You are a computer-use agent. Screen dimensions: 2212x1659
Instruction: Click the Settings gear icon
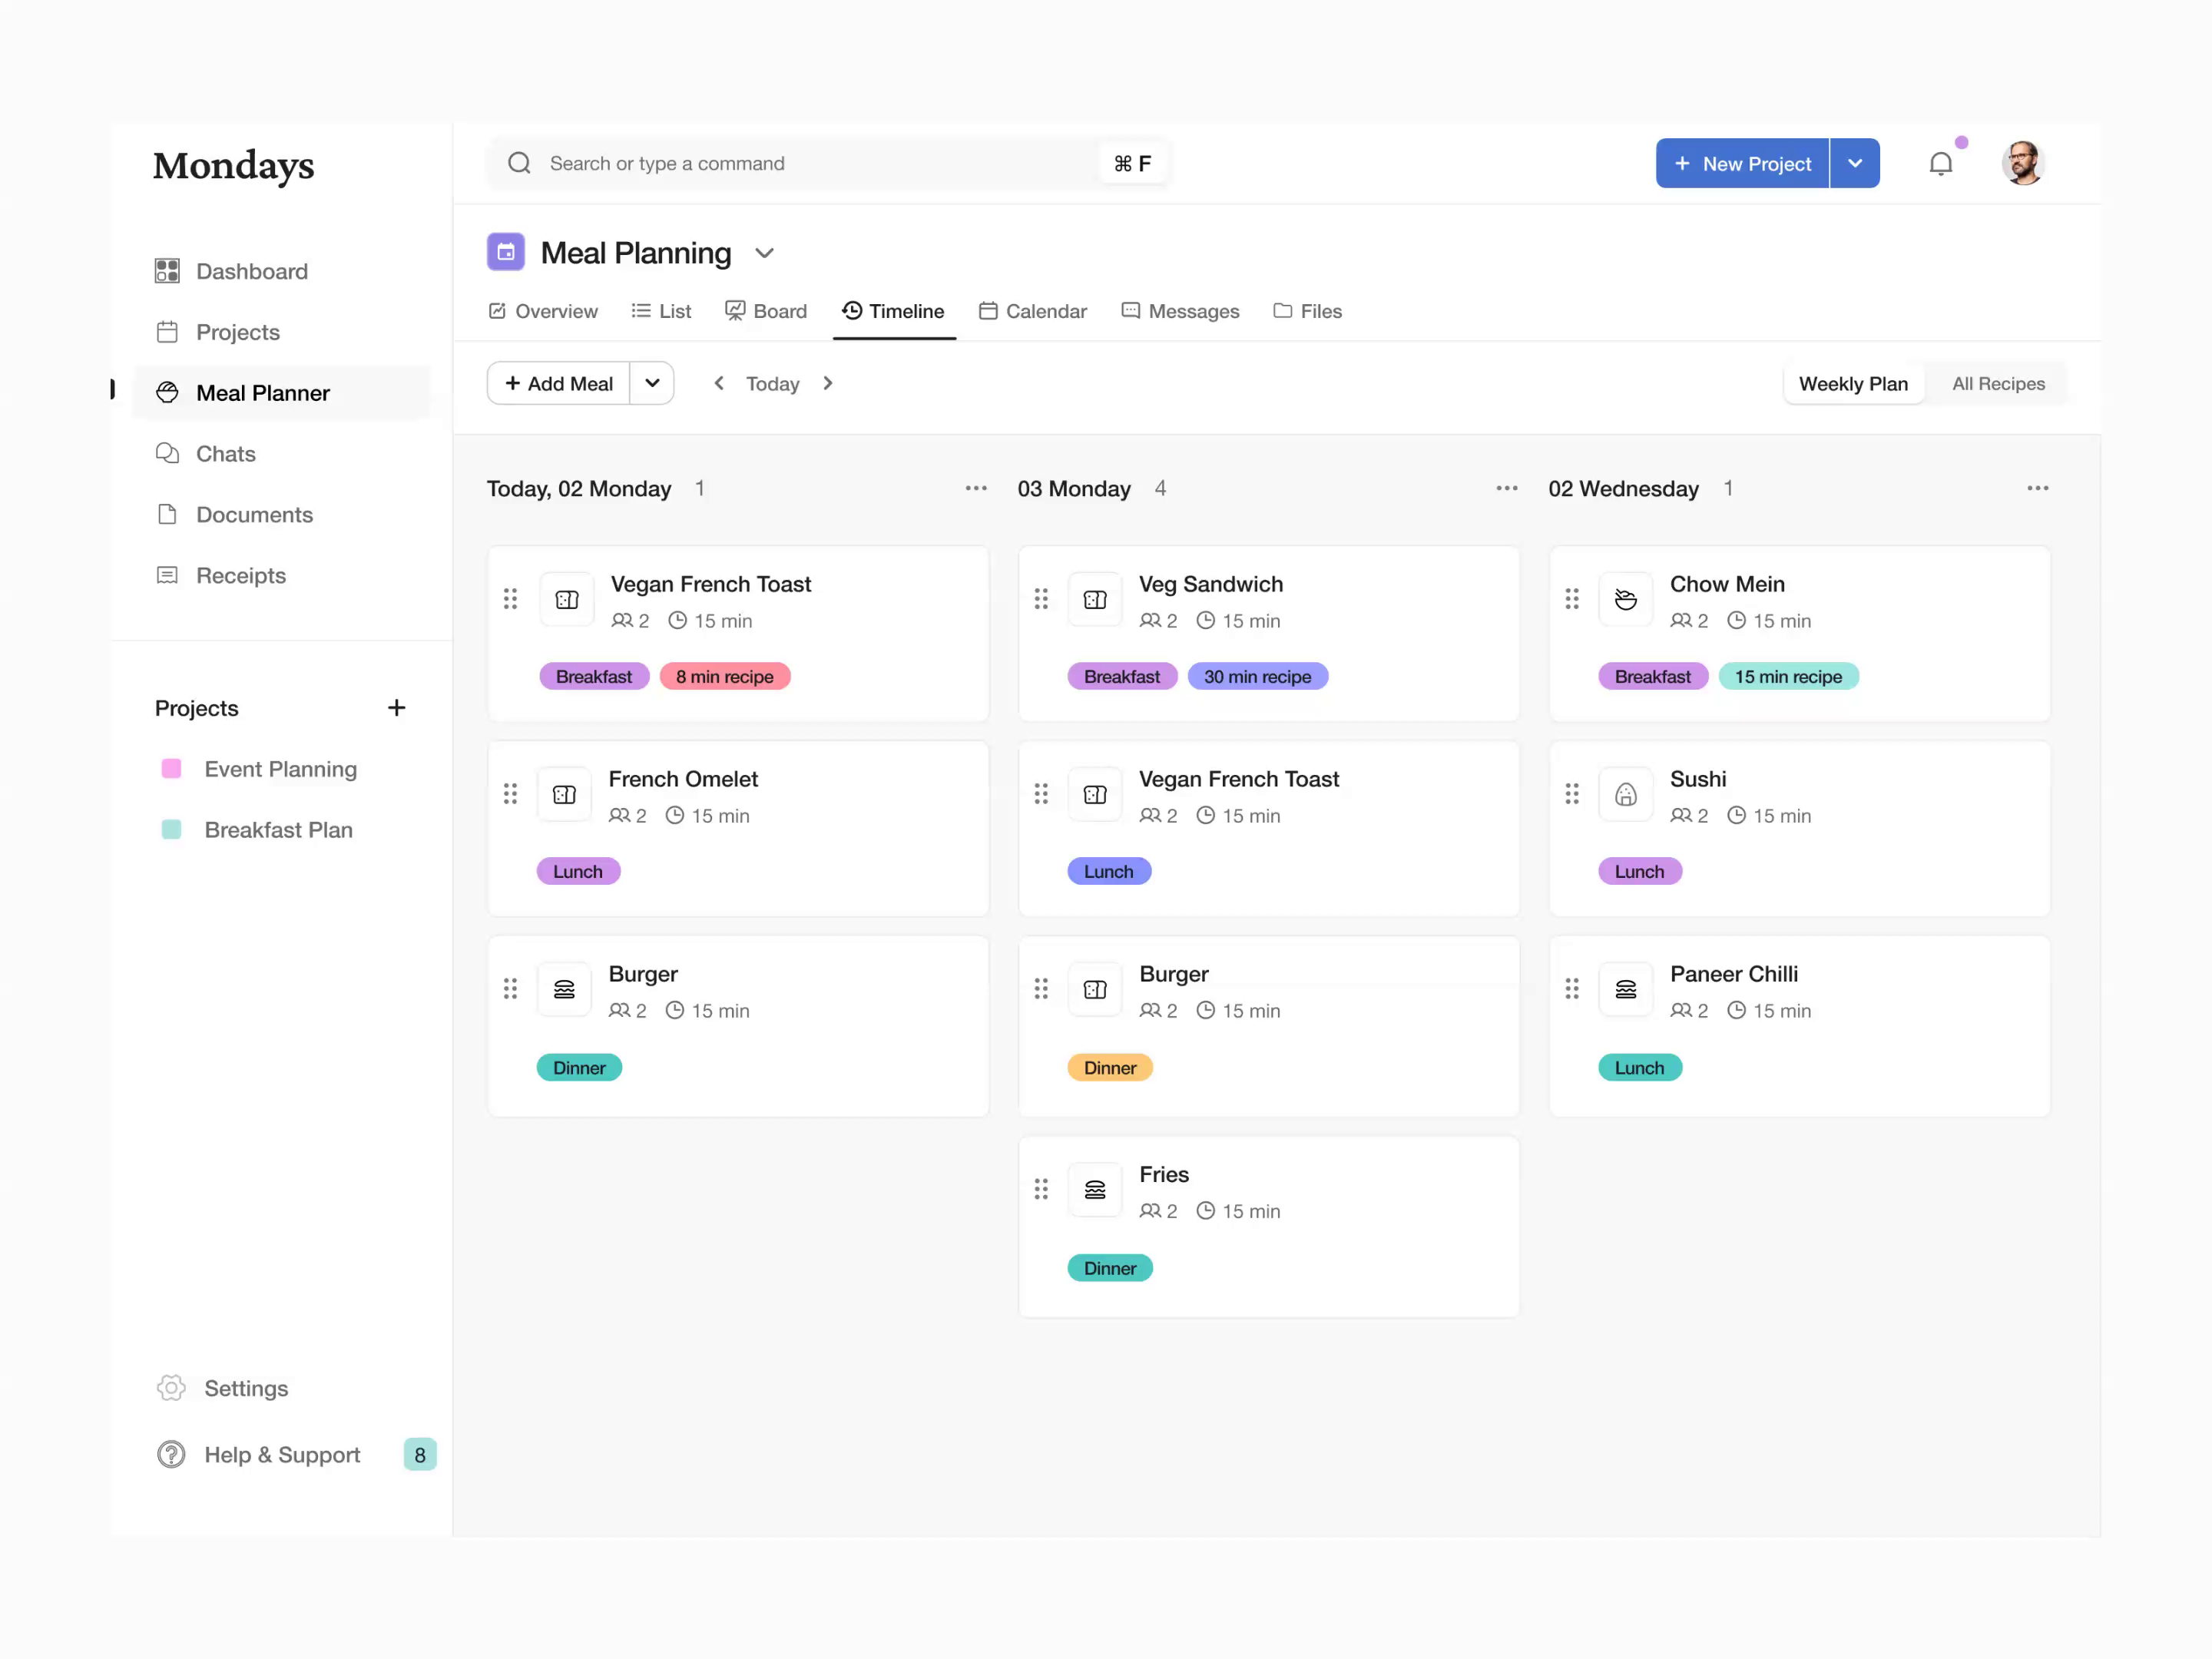click(x=170, y=1388)
